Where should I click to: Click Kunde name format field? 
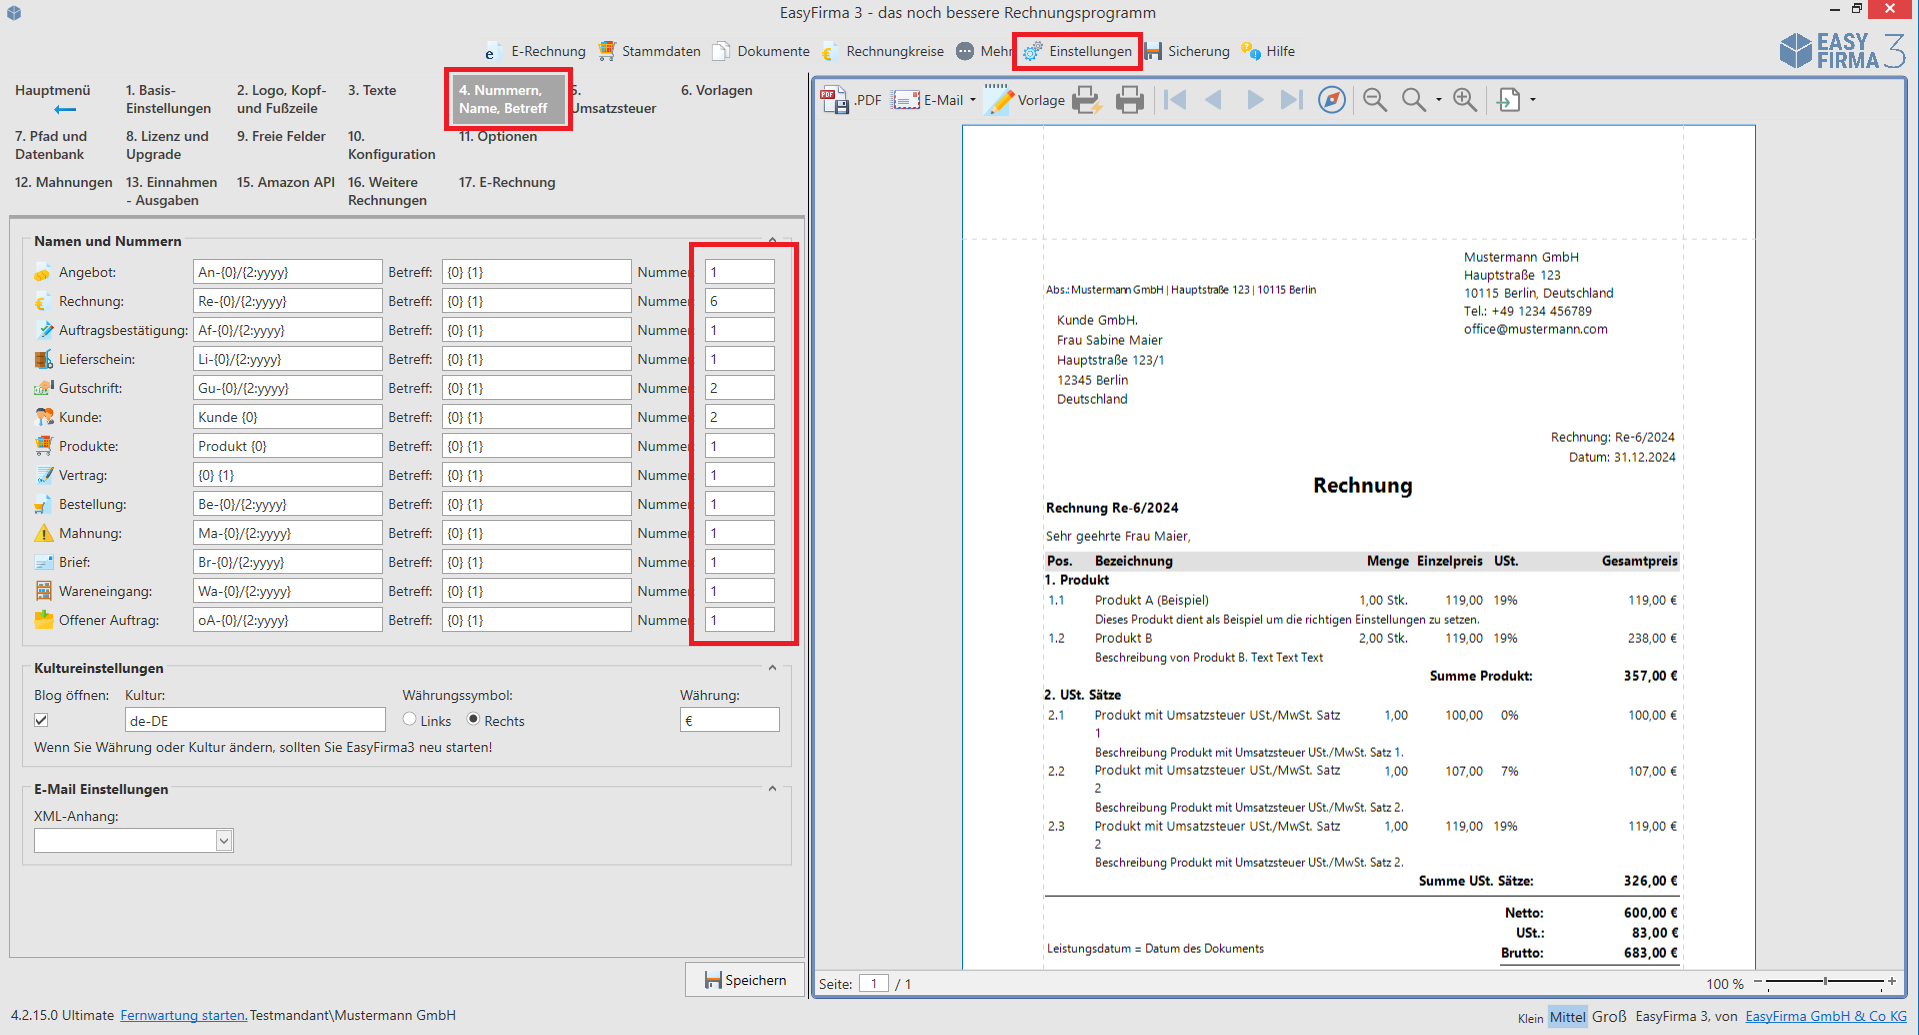pyautogui.click(x=287, y=417)
